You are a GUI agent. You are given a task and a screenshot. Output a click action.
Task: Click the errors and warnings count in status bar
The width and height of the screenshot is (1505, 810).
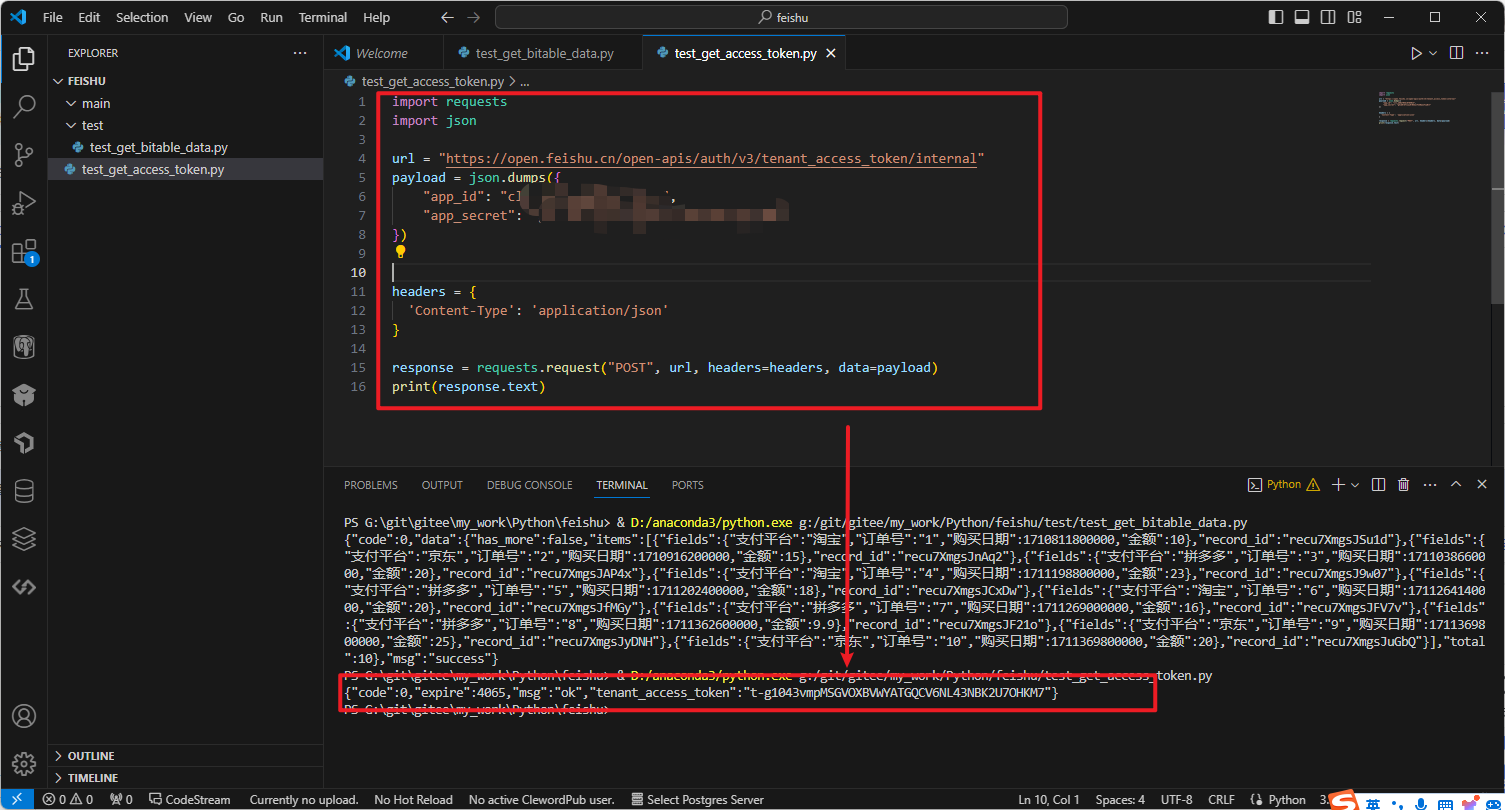[x=68, y=800]
